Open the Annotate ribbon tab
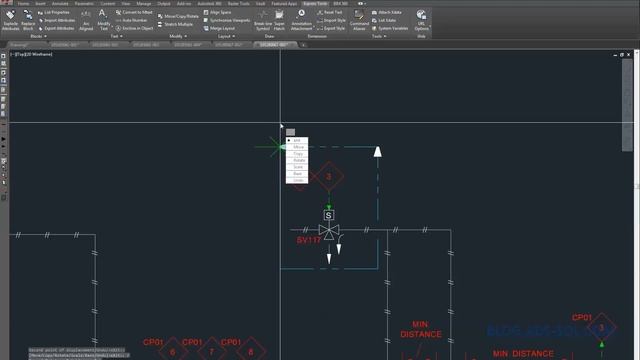640x360 pixels. [60, 4]
